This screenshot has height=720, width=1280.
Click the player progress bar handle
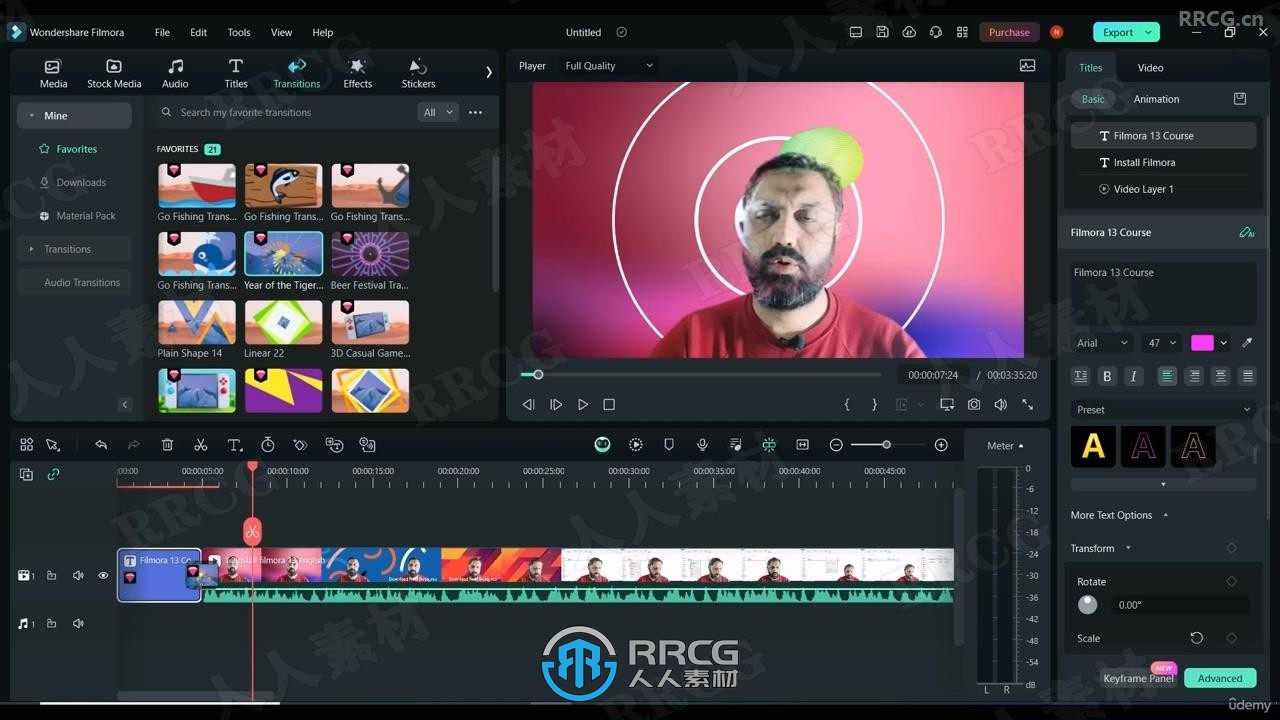538,375
